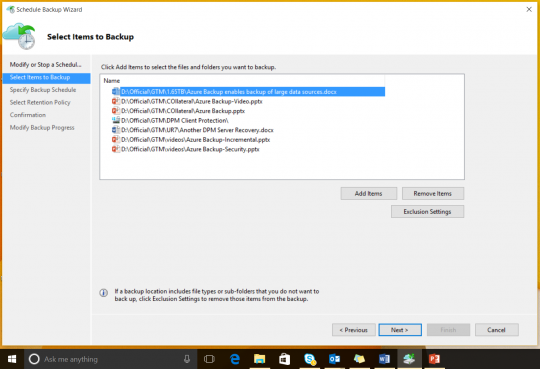Screen dimensions: 540x369
Task: Click the Next button
Action: point(400,330)
